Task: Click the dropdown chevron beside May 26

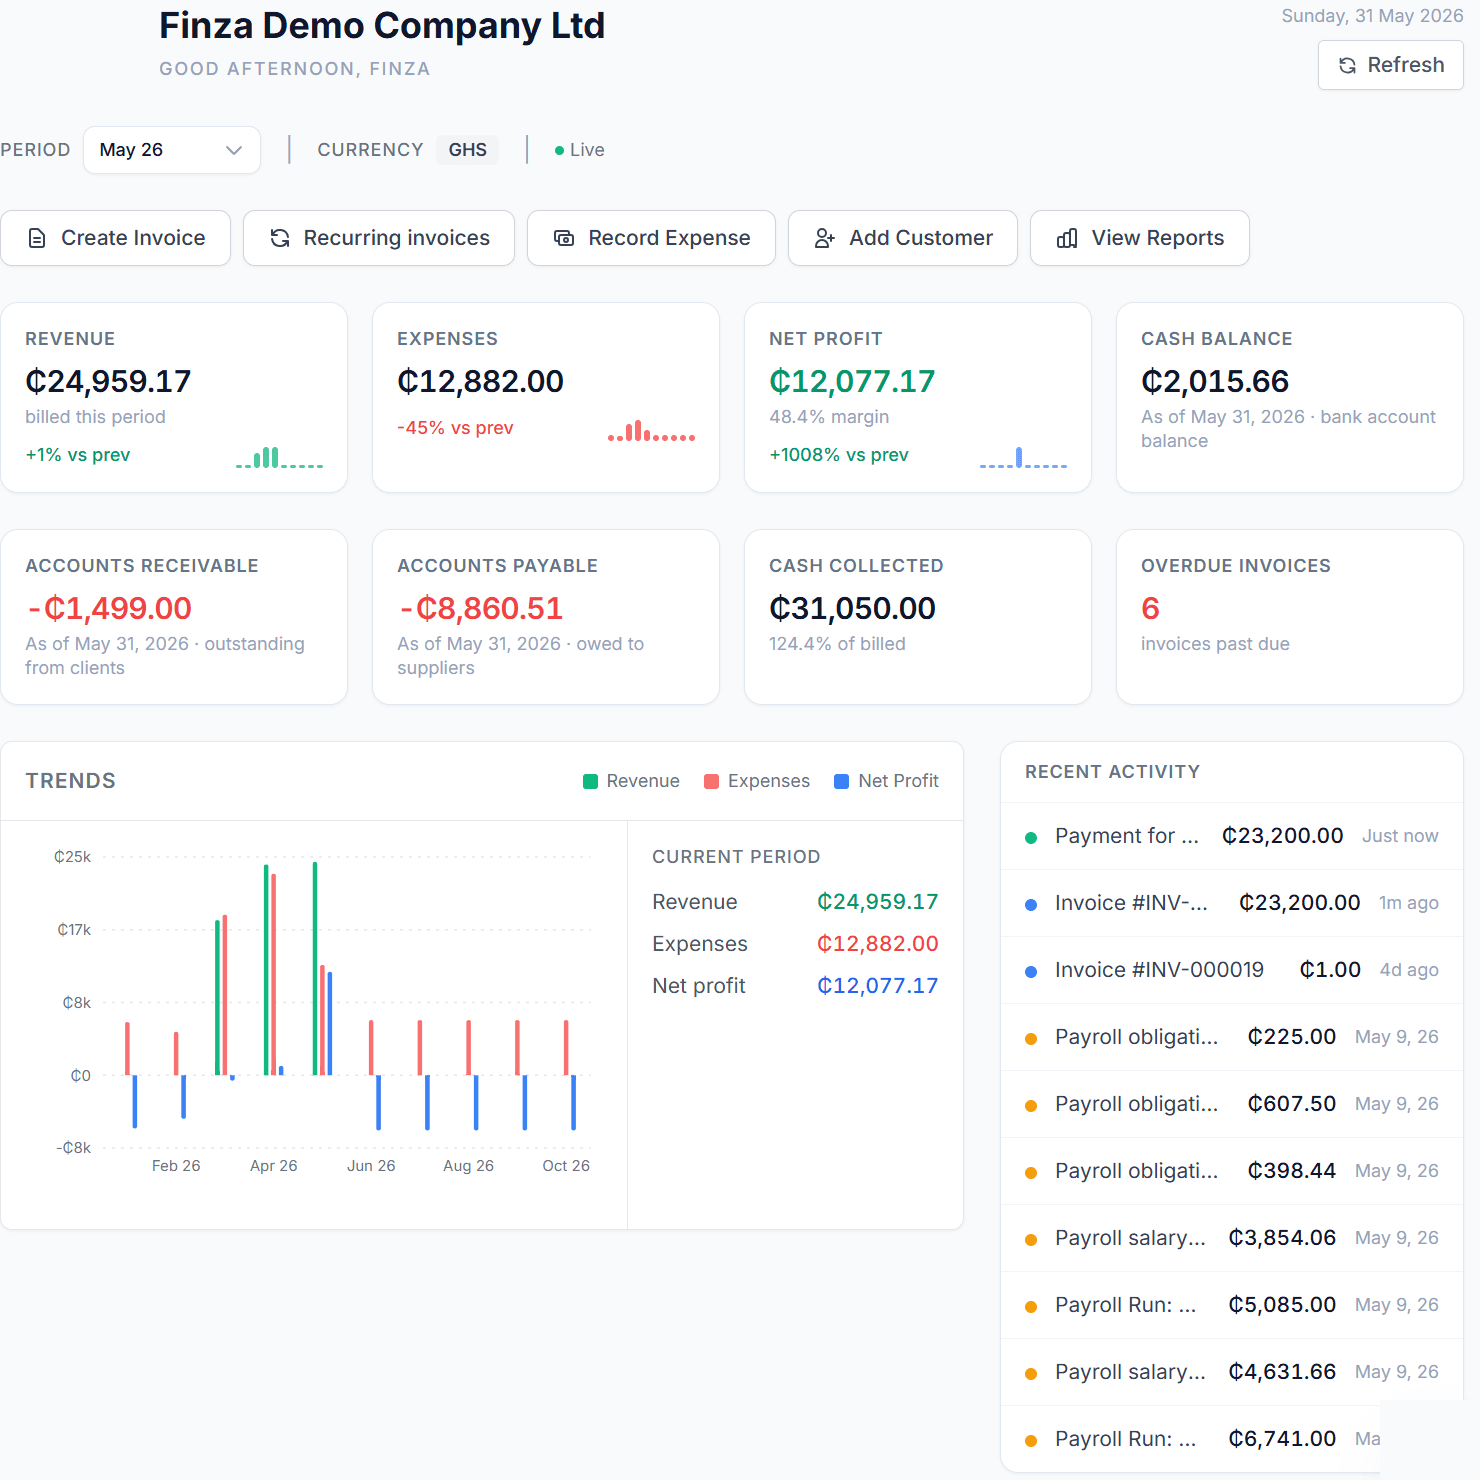Action: click(234, 150)
